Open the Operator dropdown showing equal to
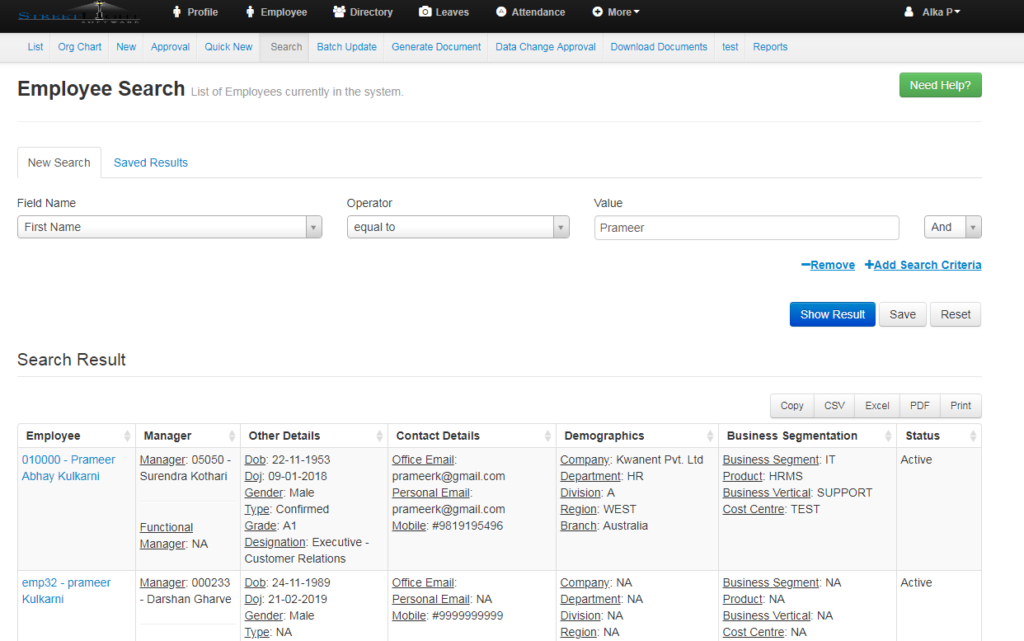 pos(457,227)
